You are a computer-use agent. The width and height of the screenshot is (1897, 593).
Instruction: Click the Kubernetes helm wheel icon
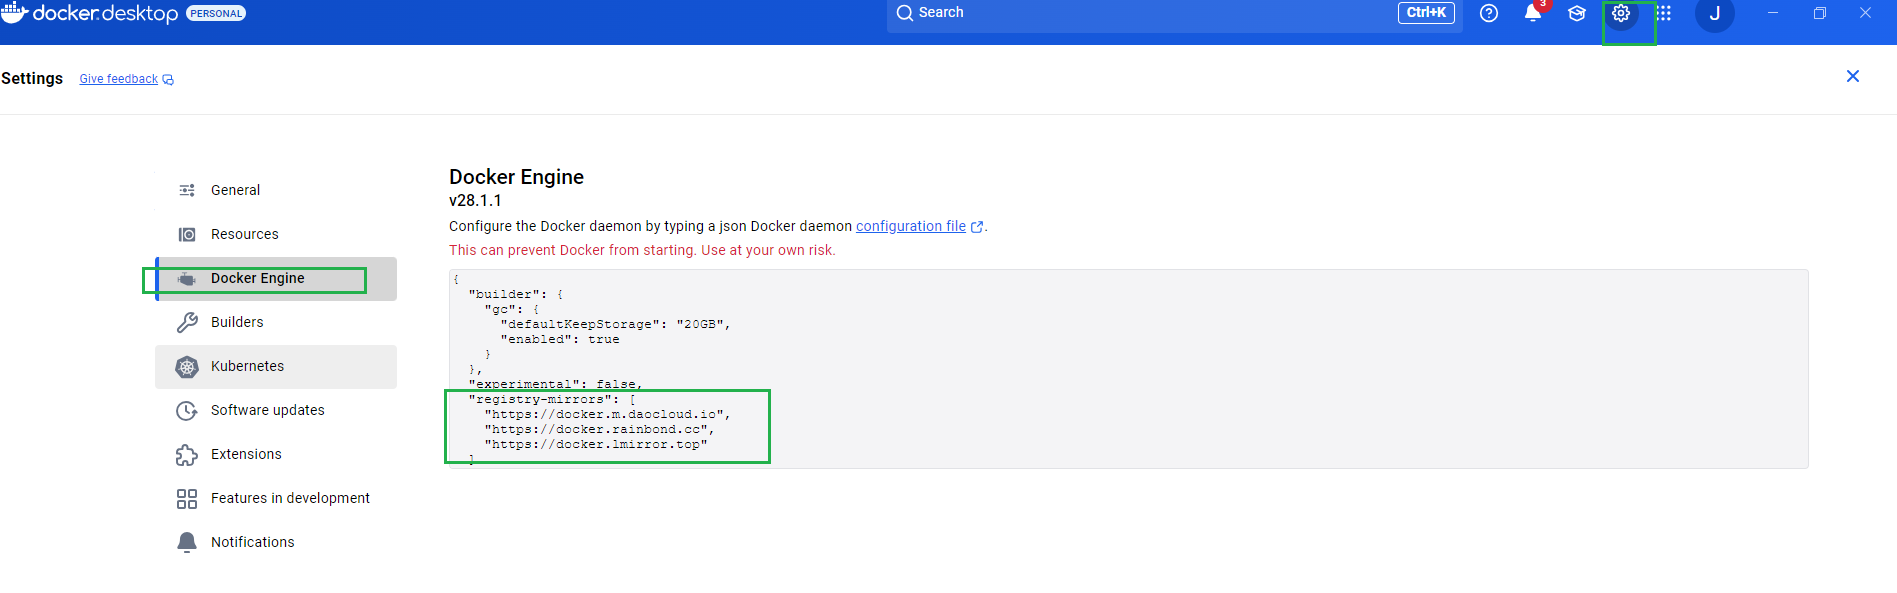pyautogui.click(x=187, y=367)
